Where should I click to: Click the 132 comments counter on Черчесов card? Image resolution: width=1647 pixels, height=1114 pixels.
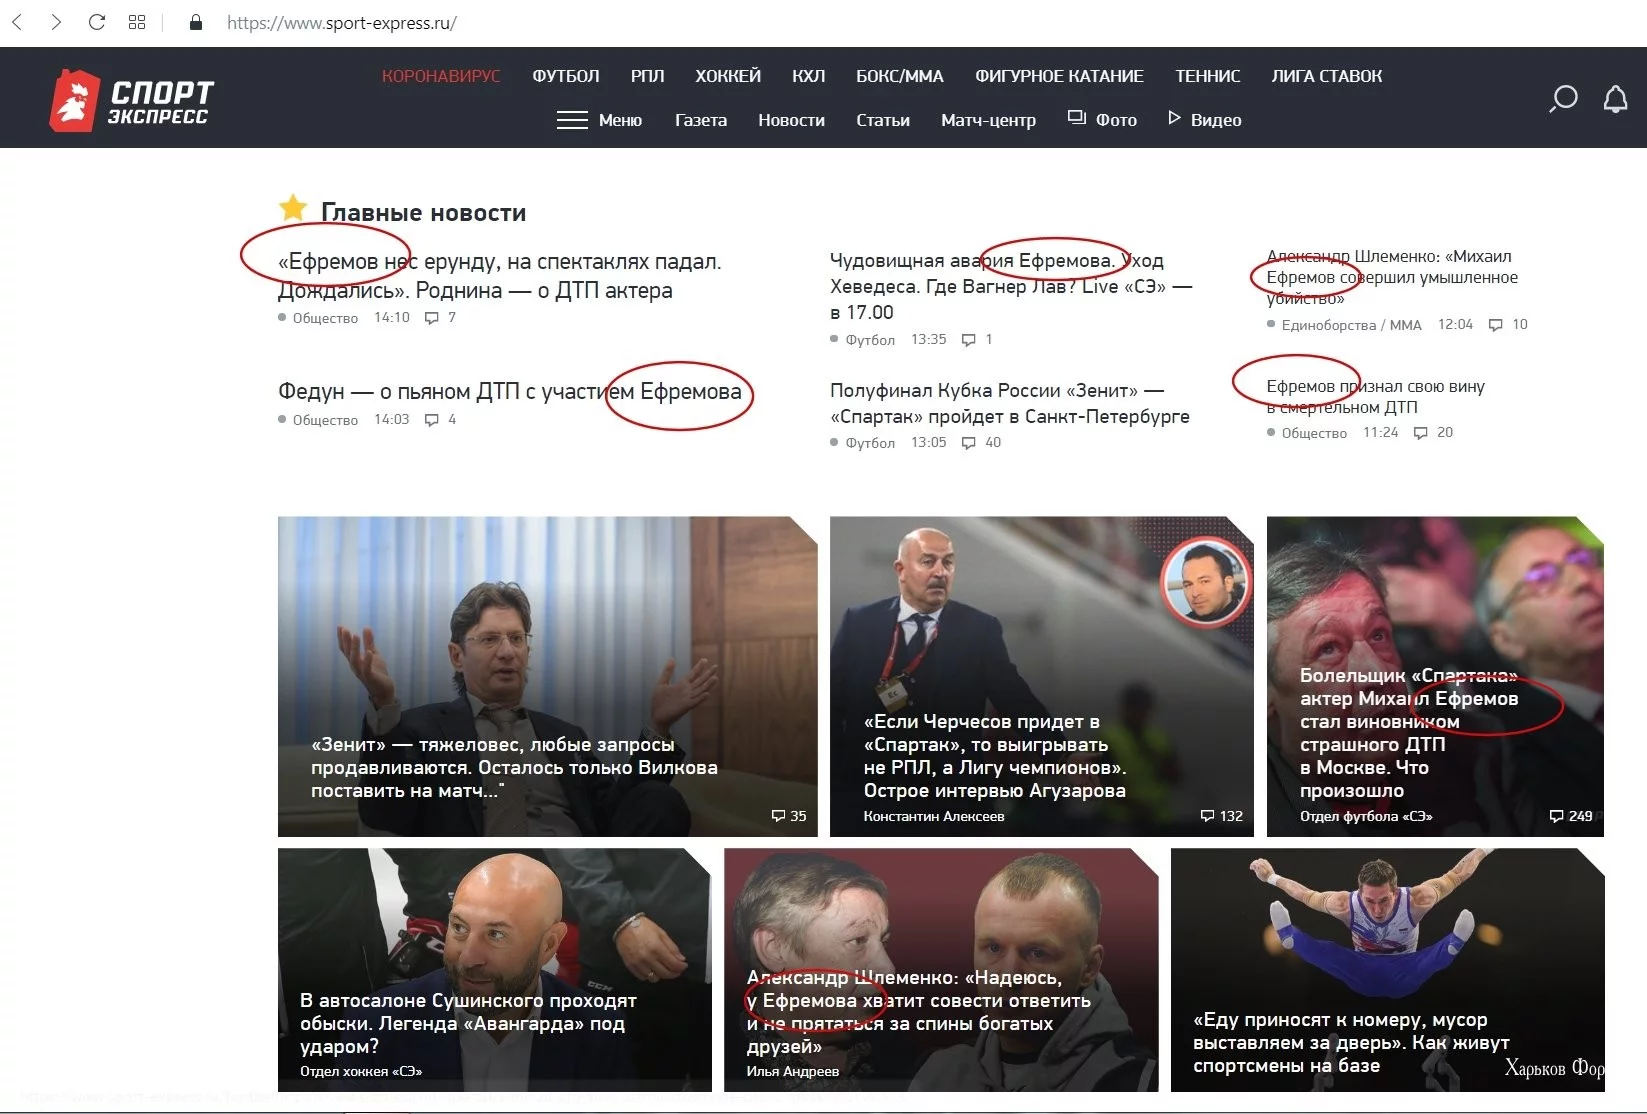[x=1221, y=816]
